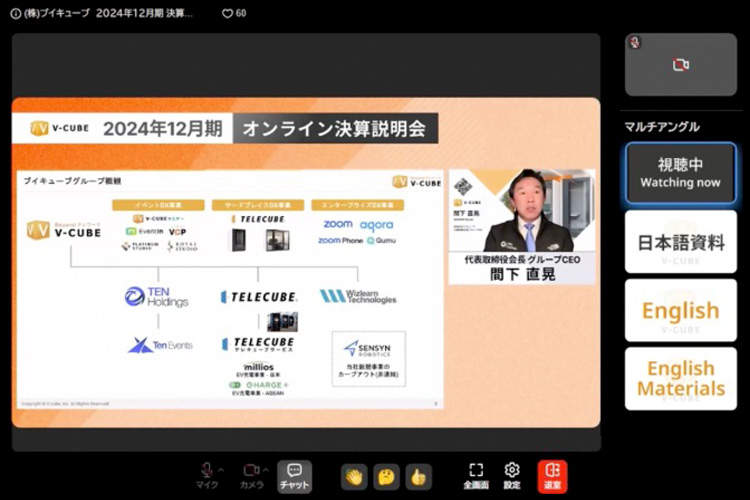Click the agora logo on slide
The width and height of the screenshot is (750, 500).
pos(376,225)
